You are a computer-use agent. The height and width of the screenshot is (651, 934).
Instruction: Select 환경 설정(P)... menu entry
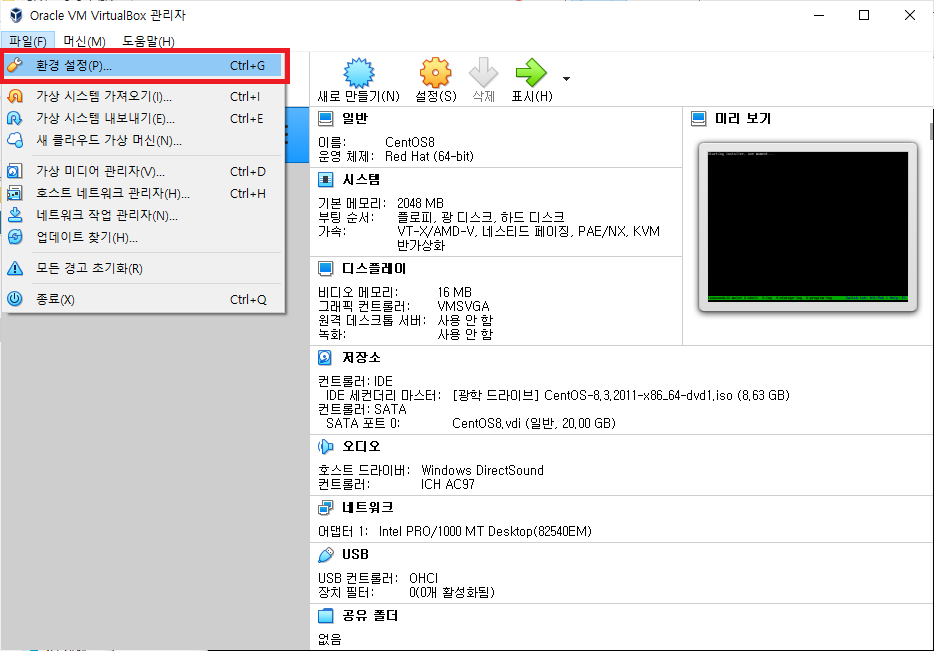coord(143,66)
